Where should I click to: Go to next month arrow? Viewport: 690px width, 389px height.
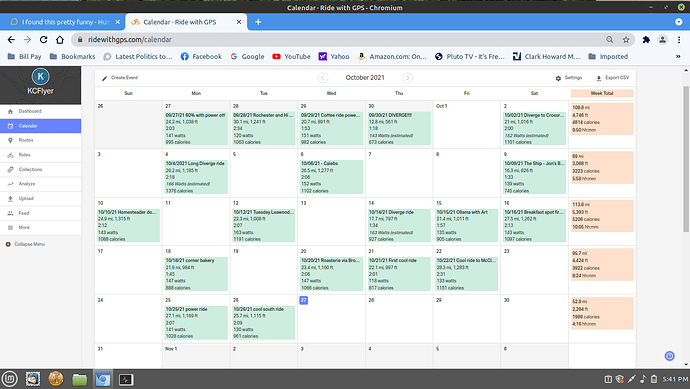tap(407, 78)
